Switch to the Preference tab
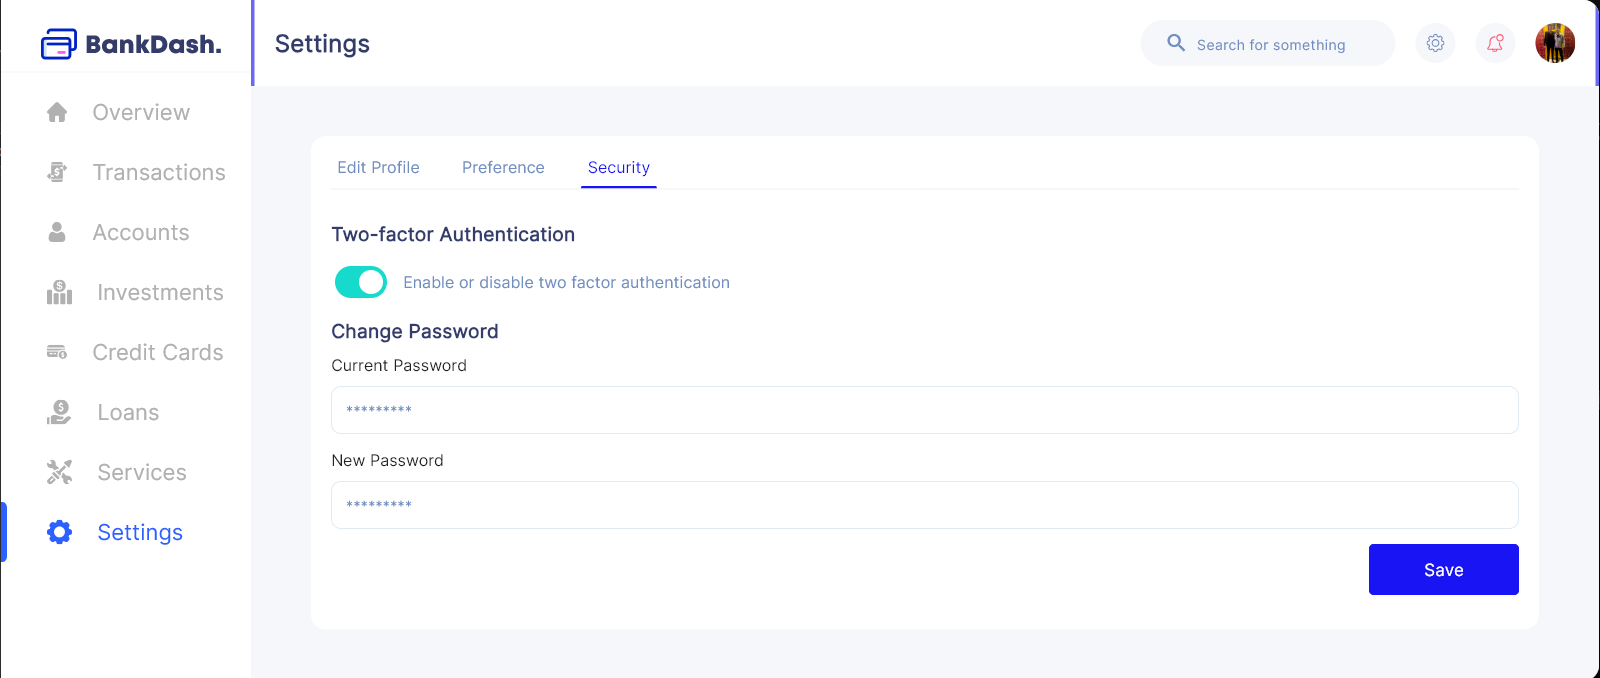 [503, 167]
